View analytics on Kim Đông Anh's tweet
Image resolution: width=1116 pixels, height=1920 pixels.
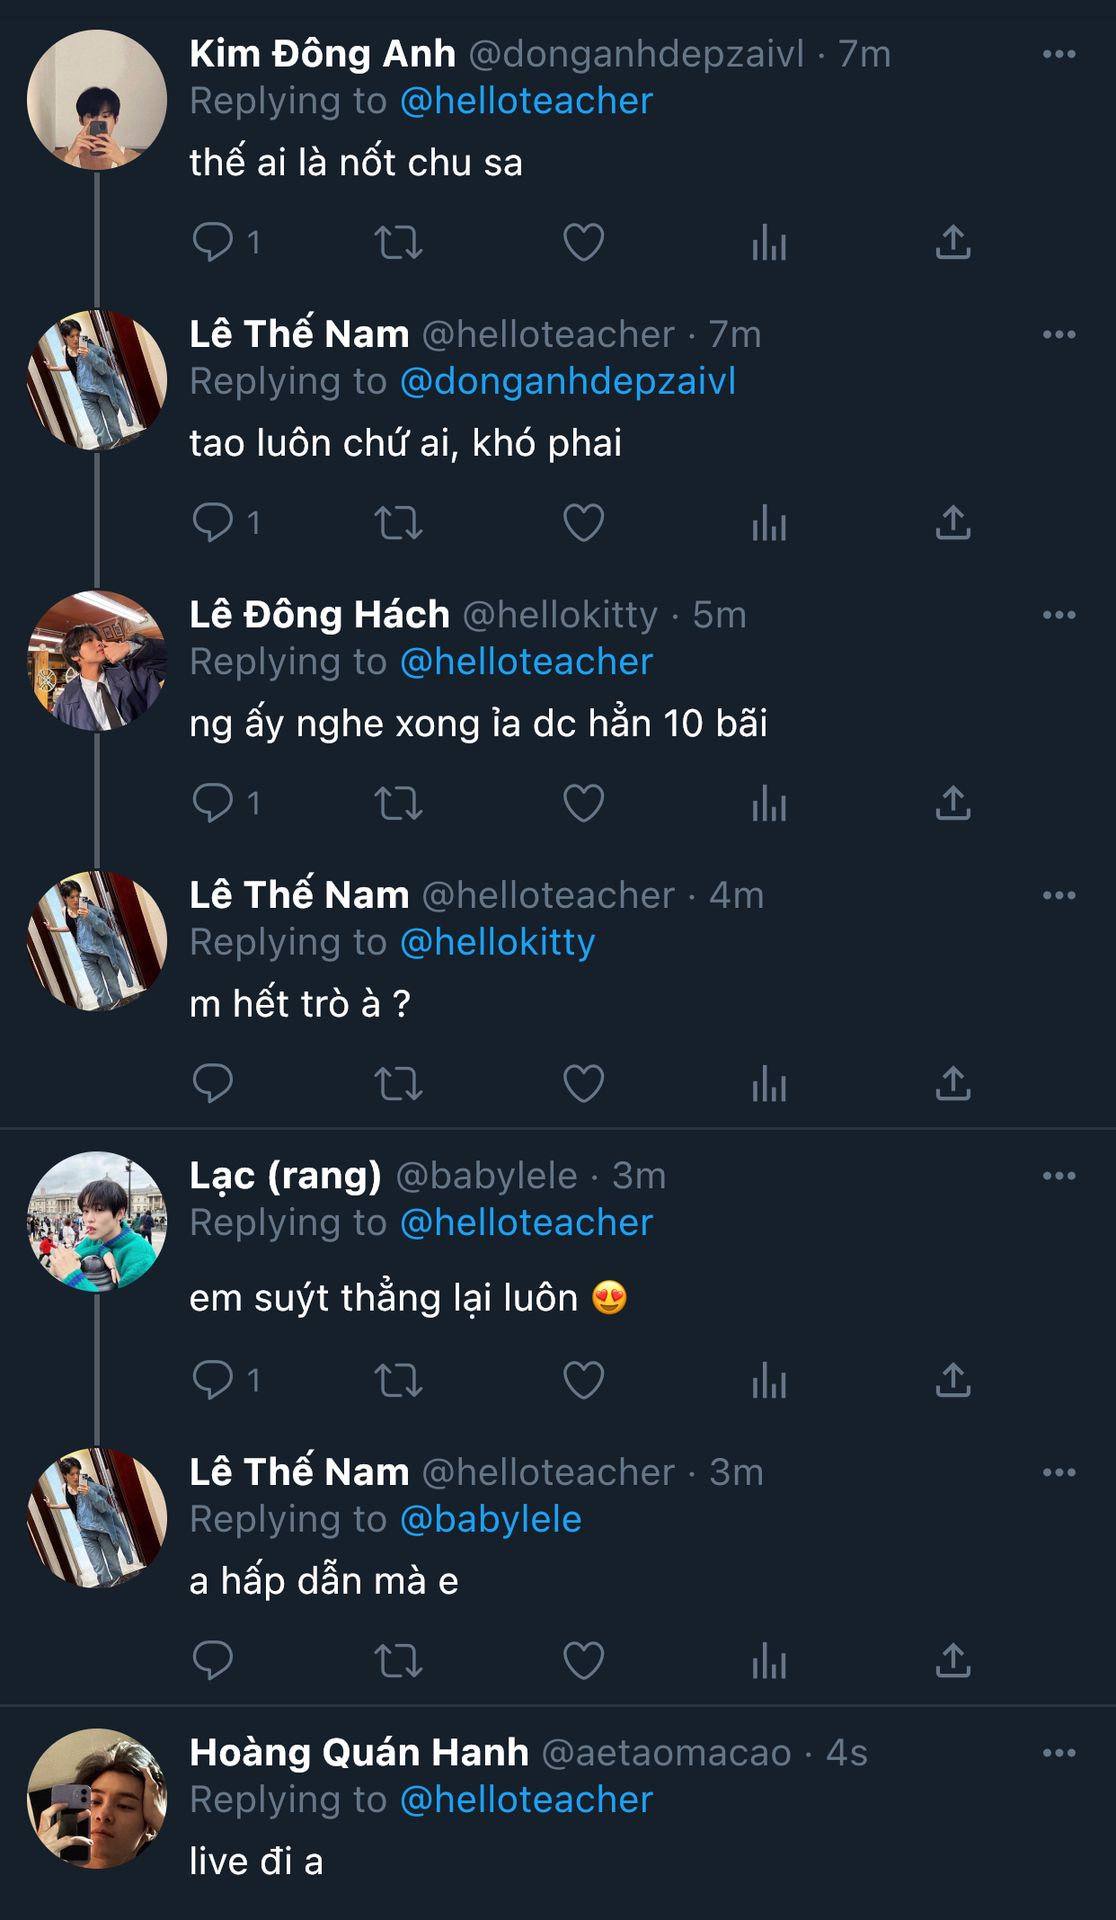tap(769, 242)
